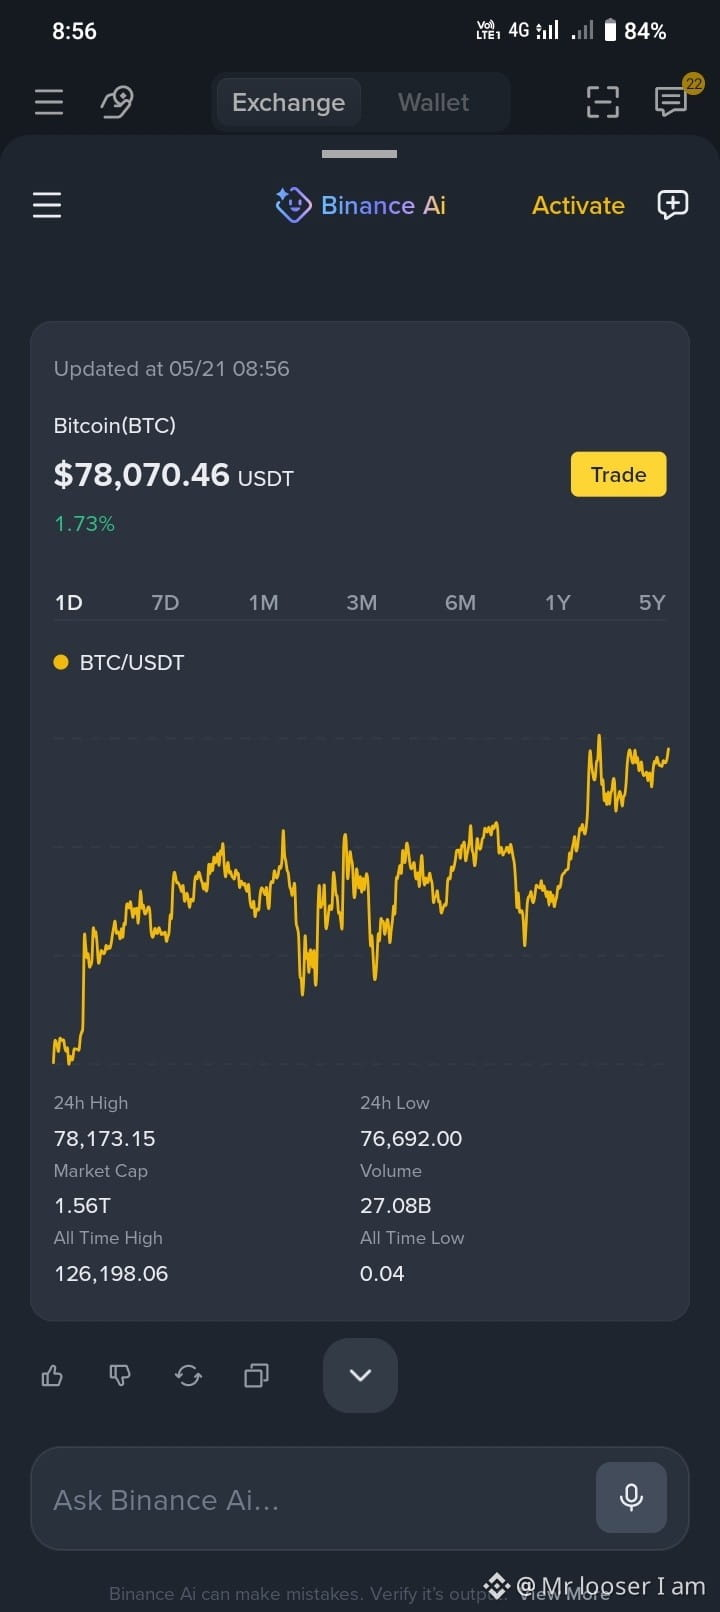Open the QR scan icon

tap(602, 102)
